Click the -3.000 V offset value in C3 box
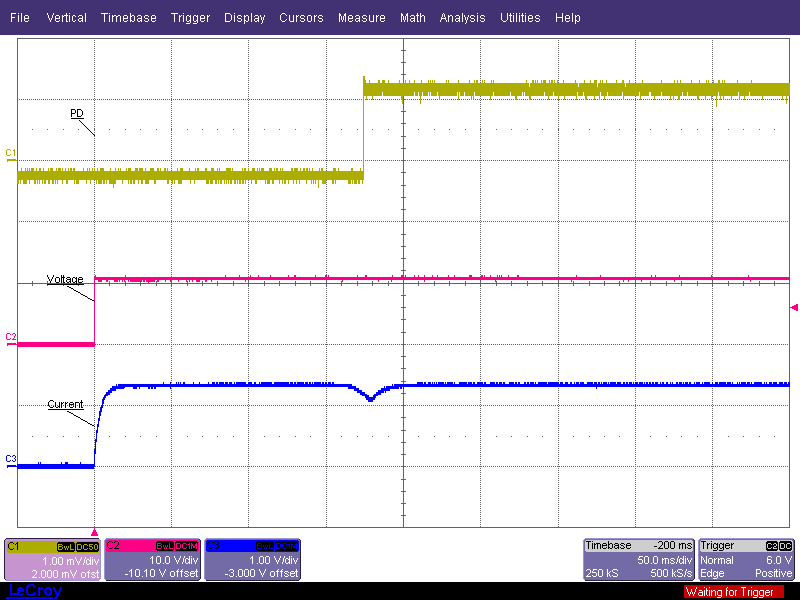Image resolution: width=800 pixels, height=600 pixels. point(261,573)
